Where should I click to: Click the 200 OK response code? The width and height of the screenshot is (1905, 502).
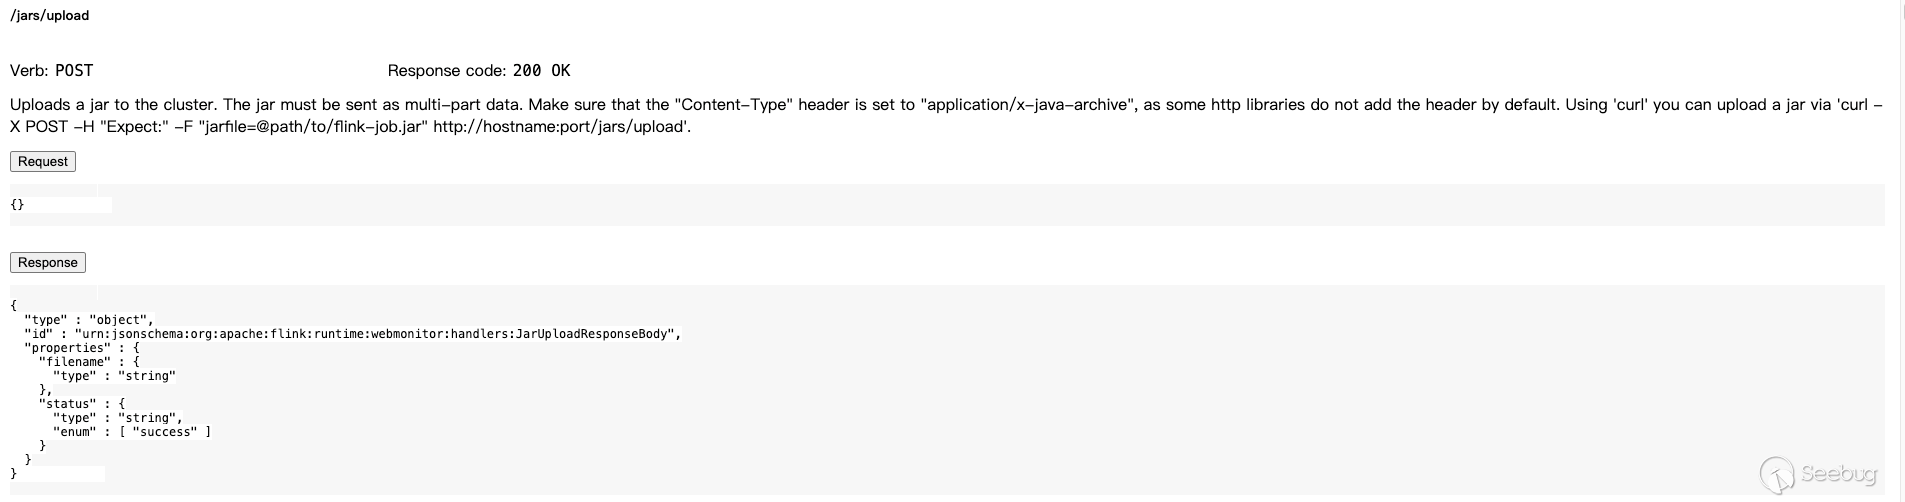click(541, 71)
